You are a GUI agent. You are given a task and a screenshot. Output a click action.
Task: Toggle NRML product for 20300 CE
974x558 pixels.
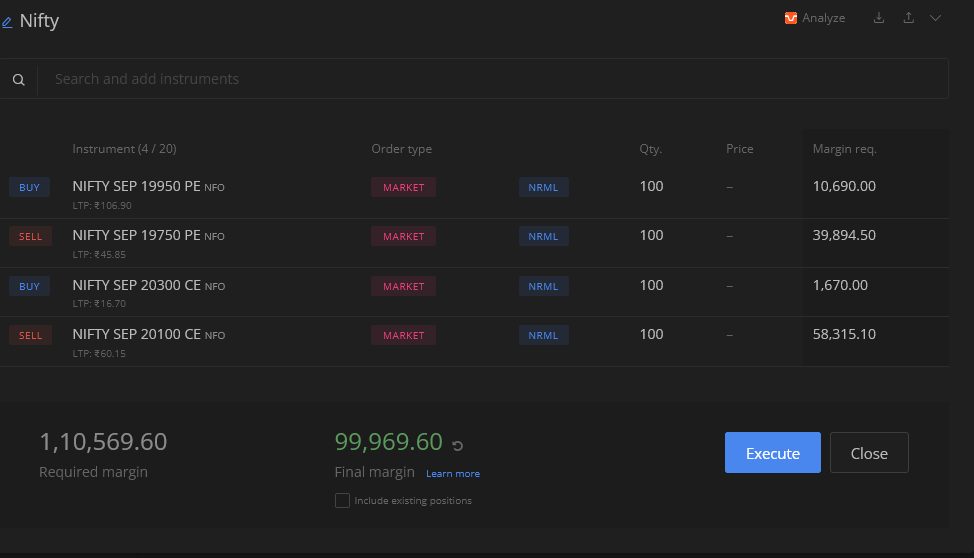coord(544,286)
